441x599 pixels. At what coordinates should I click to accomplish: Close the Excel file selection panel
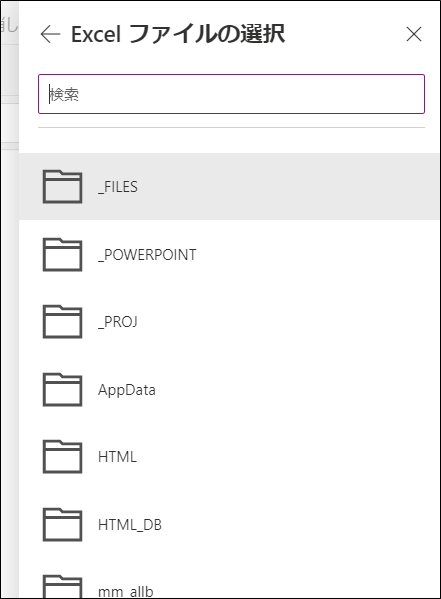click(414, 34)
